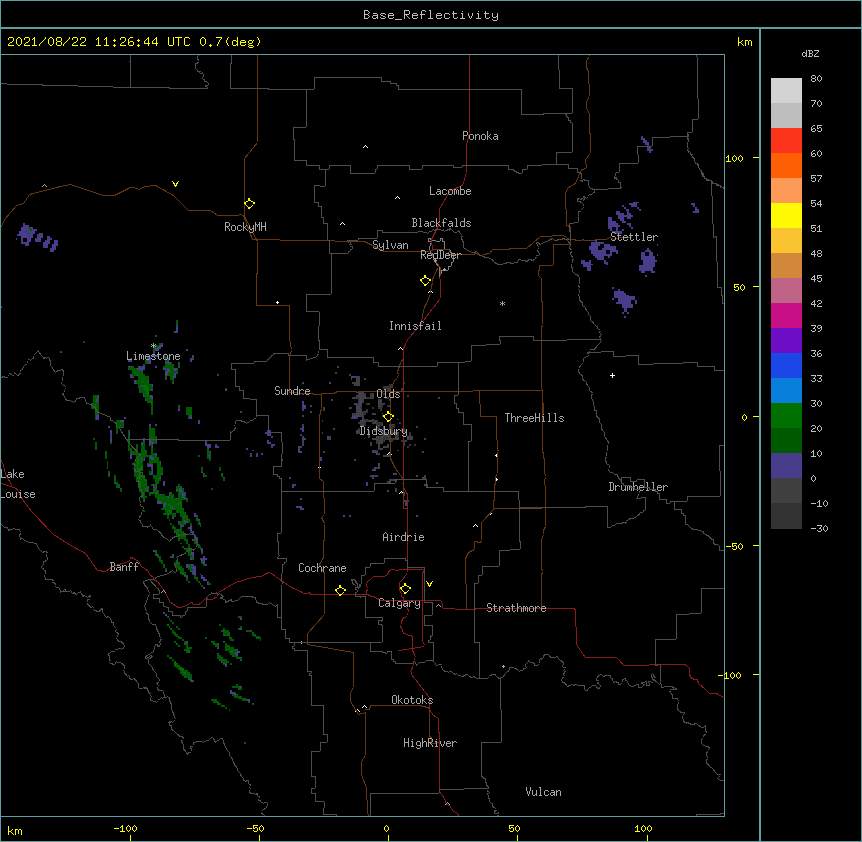Viewport: 862px width, 842px height.
Task: Click the Innisfail city label
Action: (415, 326)
